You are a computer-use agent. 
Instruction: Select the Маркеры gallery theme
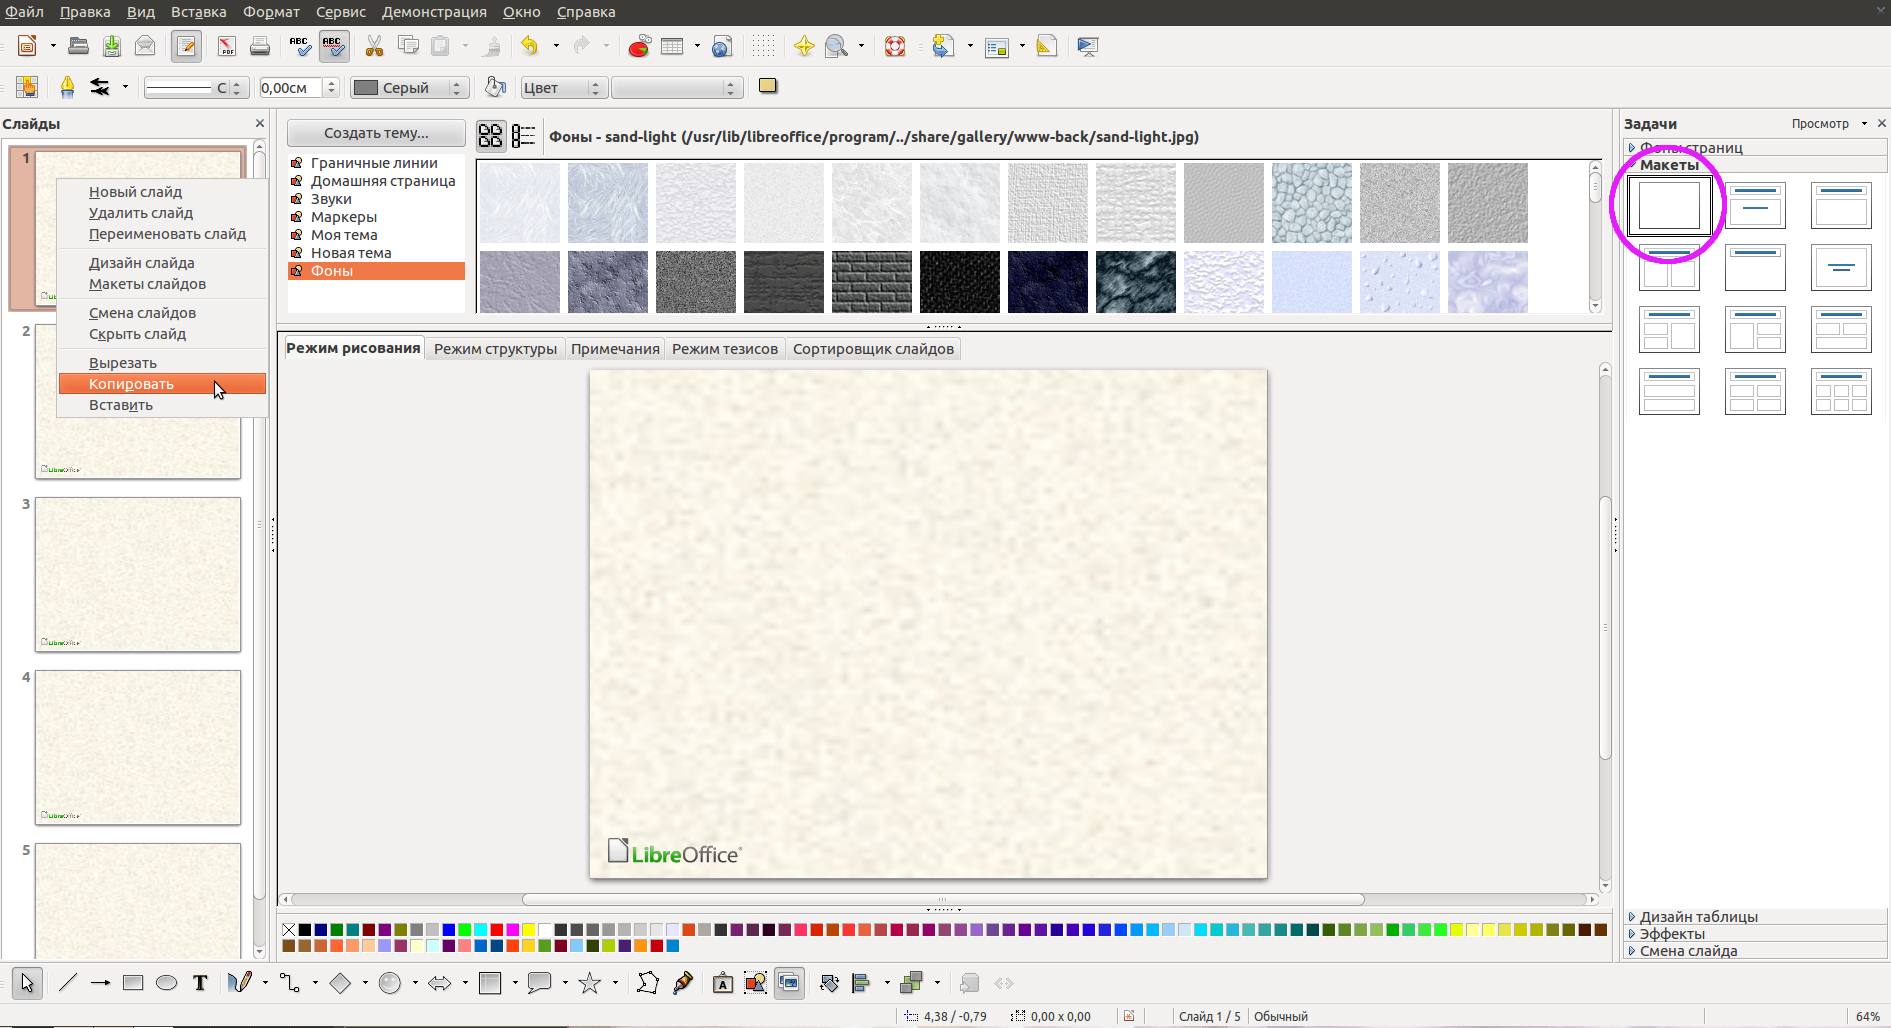[x=344, y=217]
